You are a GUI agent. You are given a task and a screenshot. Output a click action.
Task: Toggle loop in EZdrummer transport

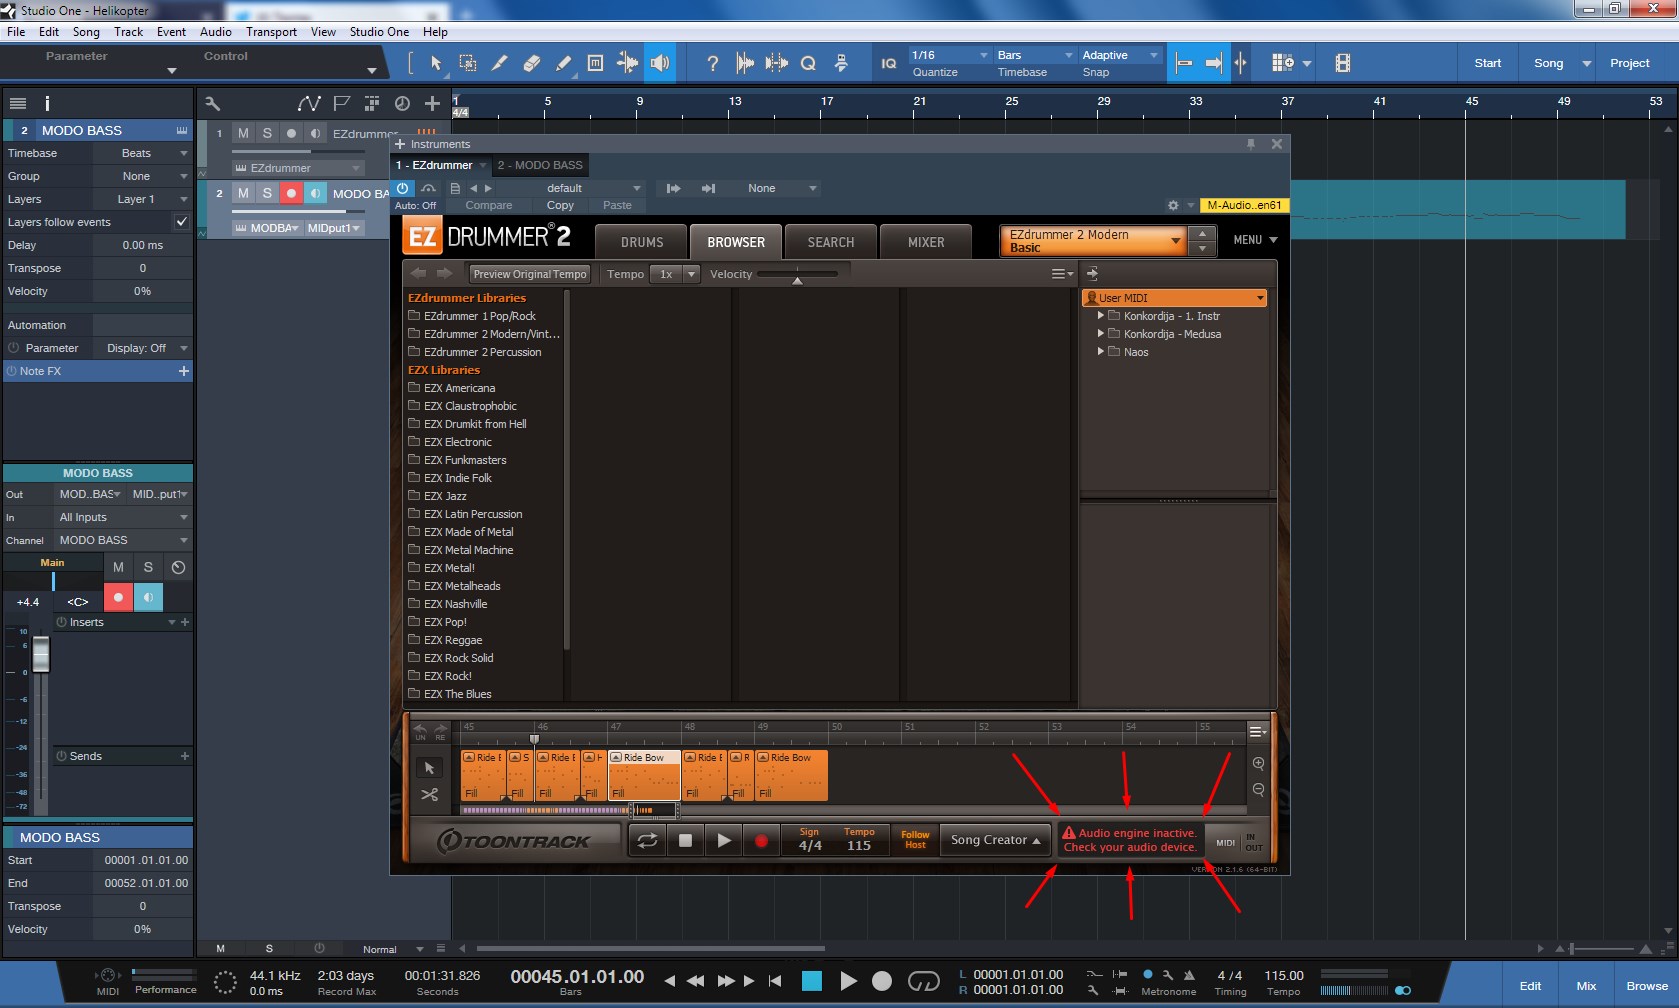[647, 841]
